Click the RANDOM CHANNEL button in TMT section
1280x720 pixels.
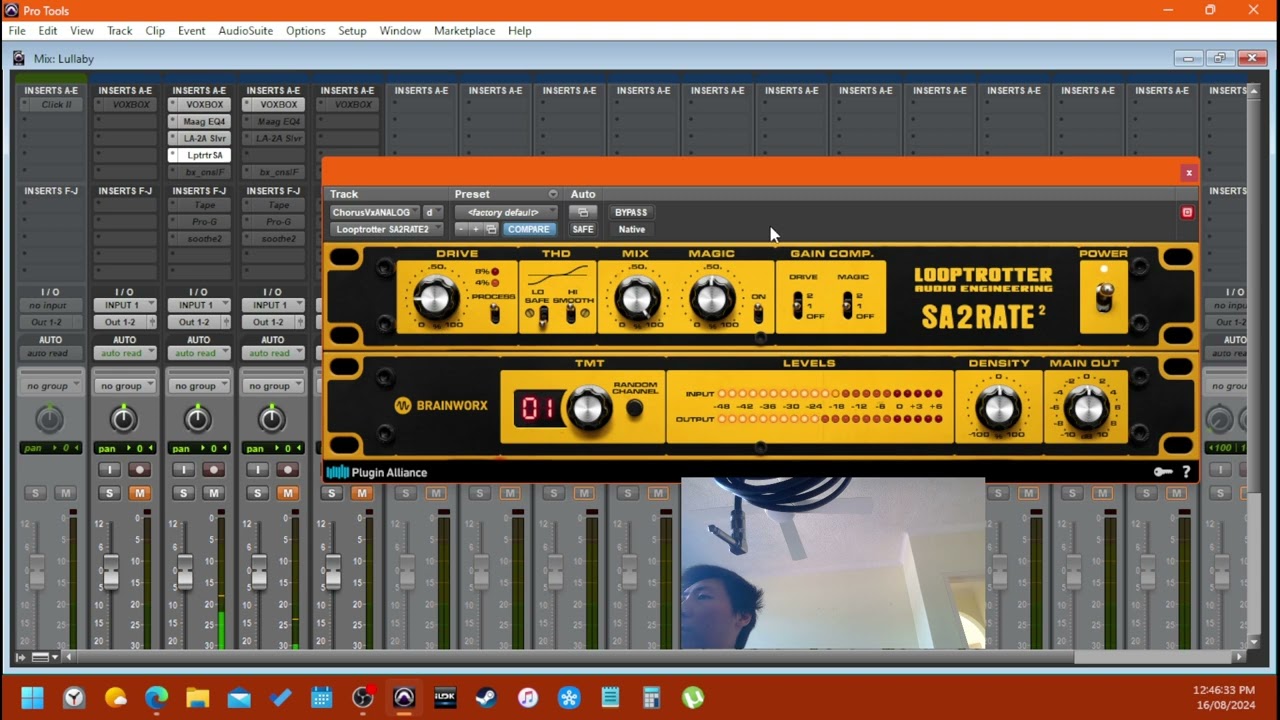634,408
